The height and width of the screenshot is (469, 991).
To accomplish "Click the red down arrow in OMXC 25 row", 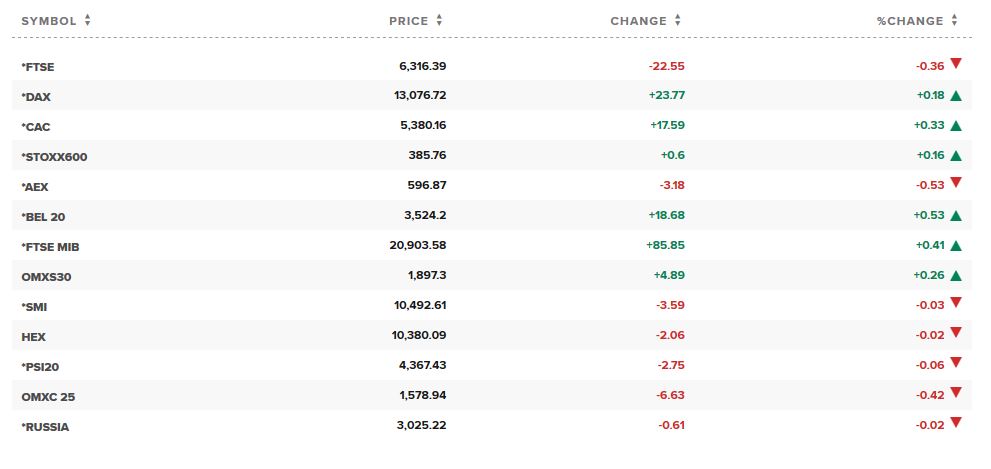I will coord(956,393).
